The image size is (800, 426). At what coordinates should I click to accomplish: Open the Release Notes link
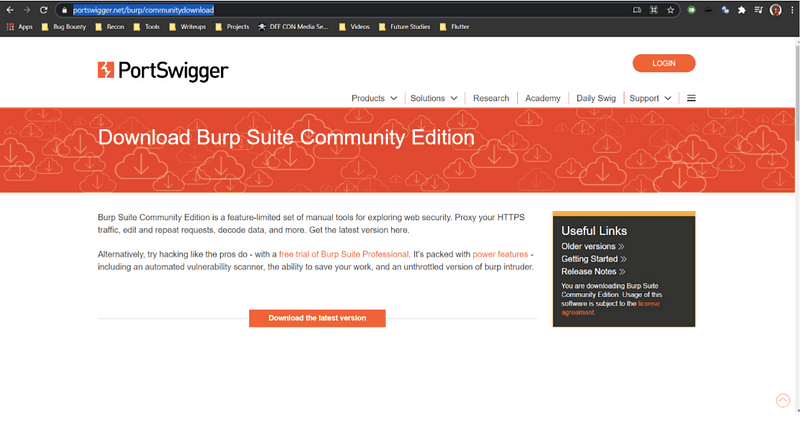593,271
